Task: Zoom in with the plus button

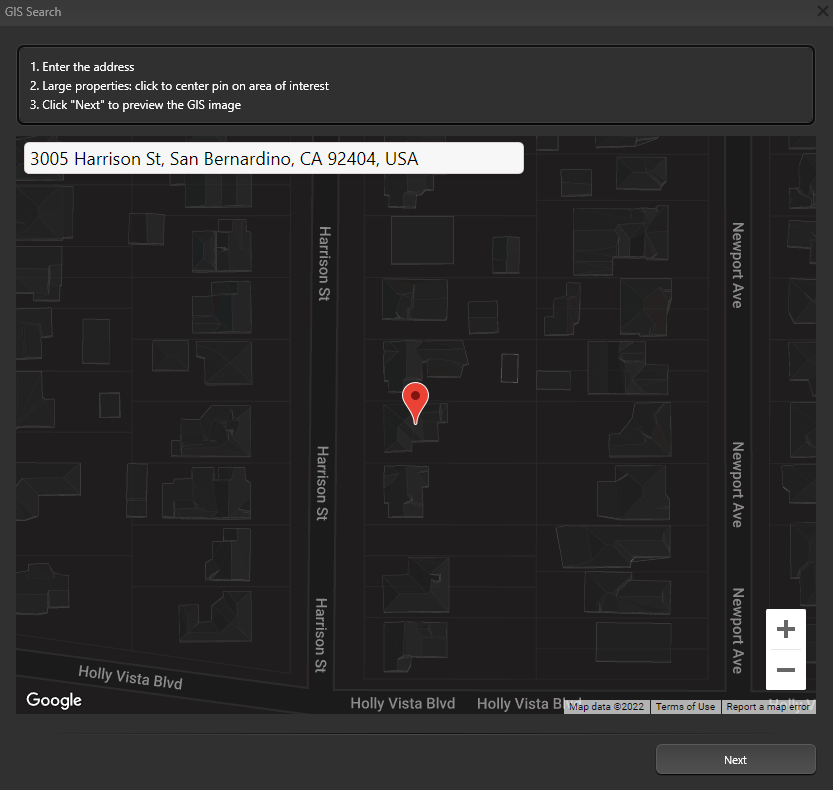Action: click(786, 629)
